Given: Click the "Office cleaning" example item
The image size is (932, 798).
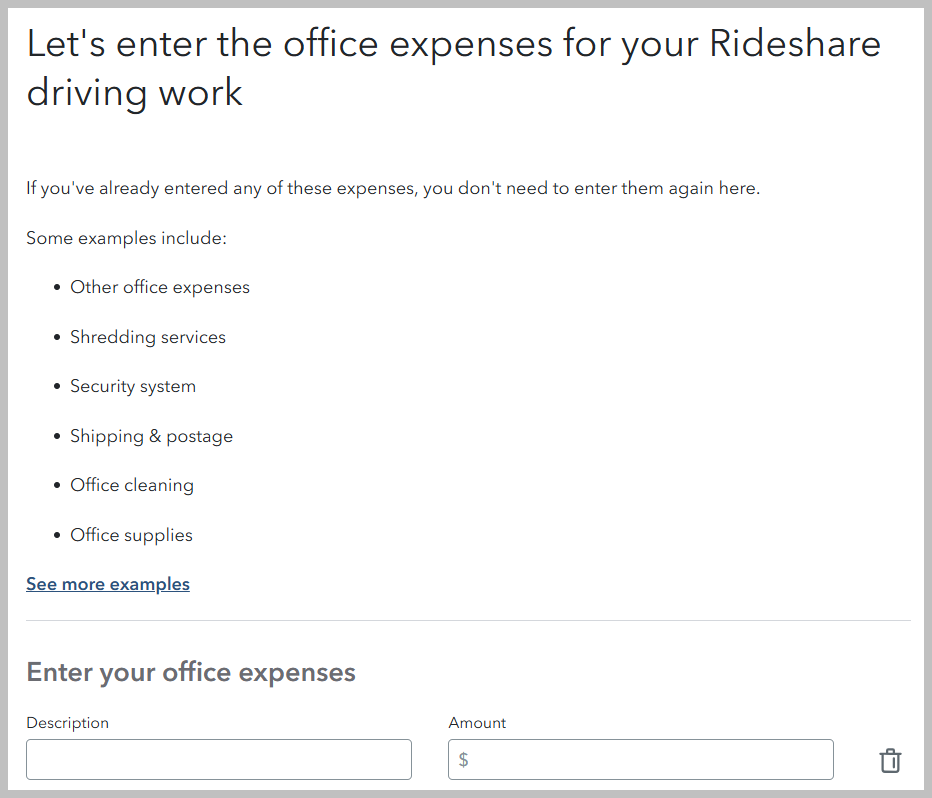Looking at the screenshot, I should [132, 486].
